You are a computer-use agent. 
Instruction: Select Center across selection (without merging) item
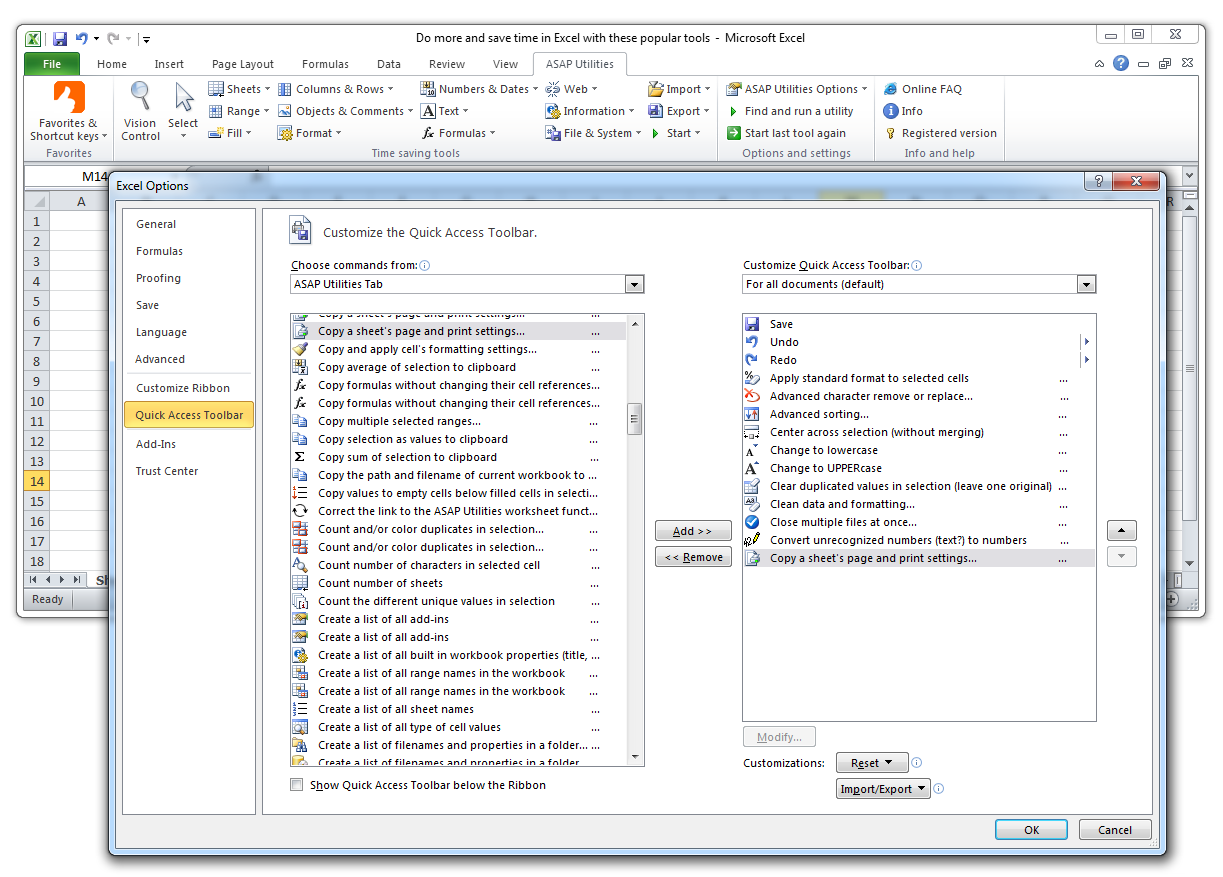click(919, 432)
